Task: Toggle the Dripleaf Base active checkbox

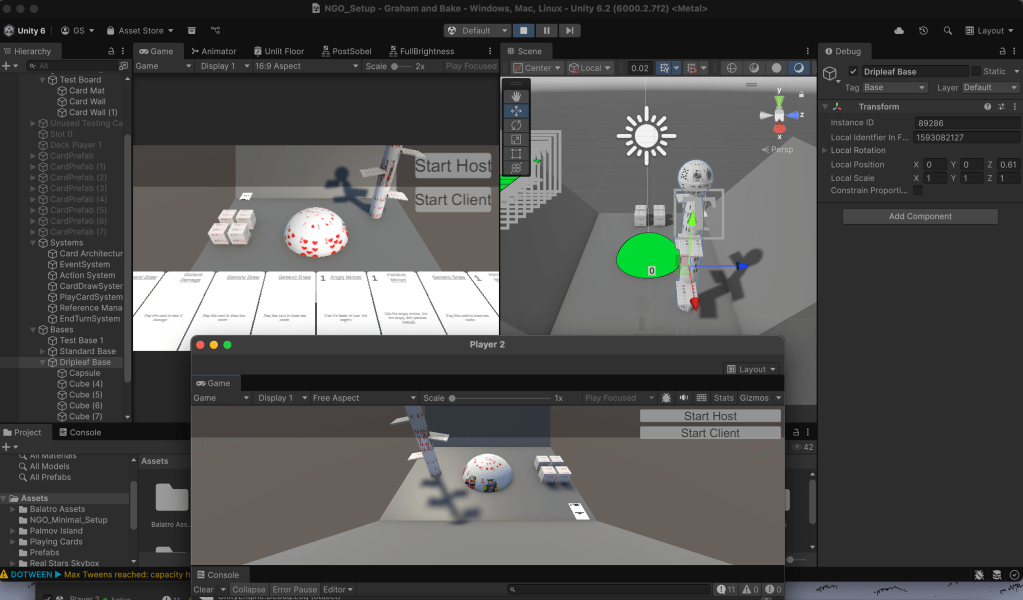Action: click(x=853, y=72)
